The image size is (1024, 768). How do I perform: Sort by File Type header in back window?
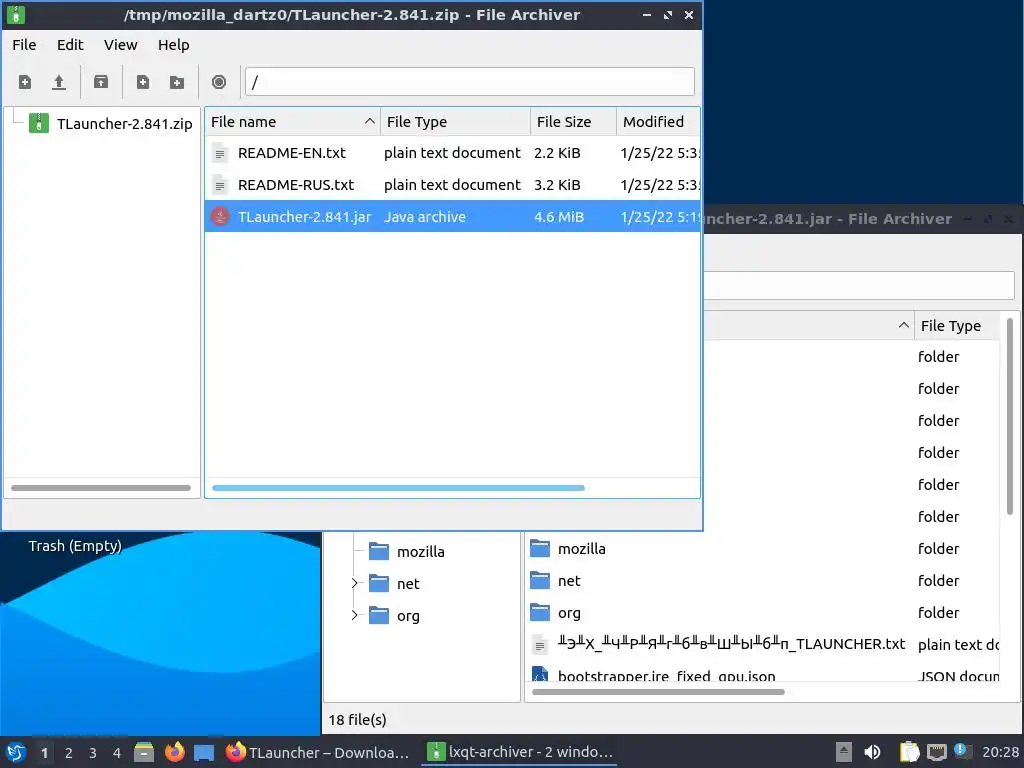coord(956,325)
